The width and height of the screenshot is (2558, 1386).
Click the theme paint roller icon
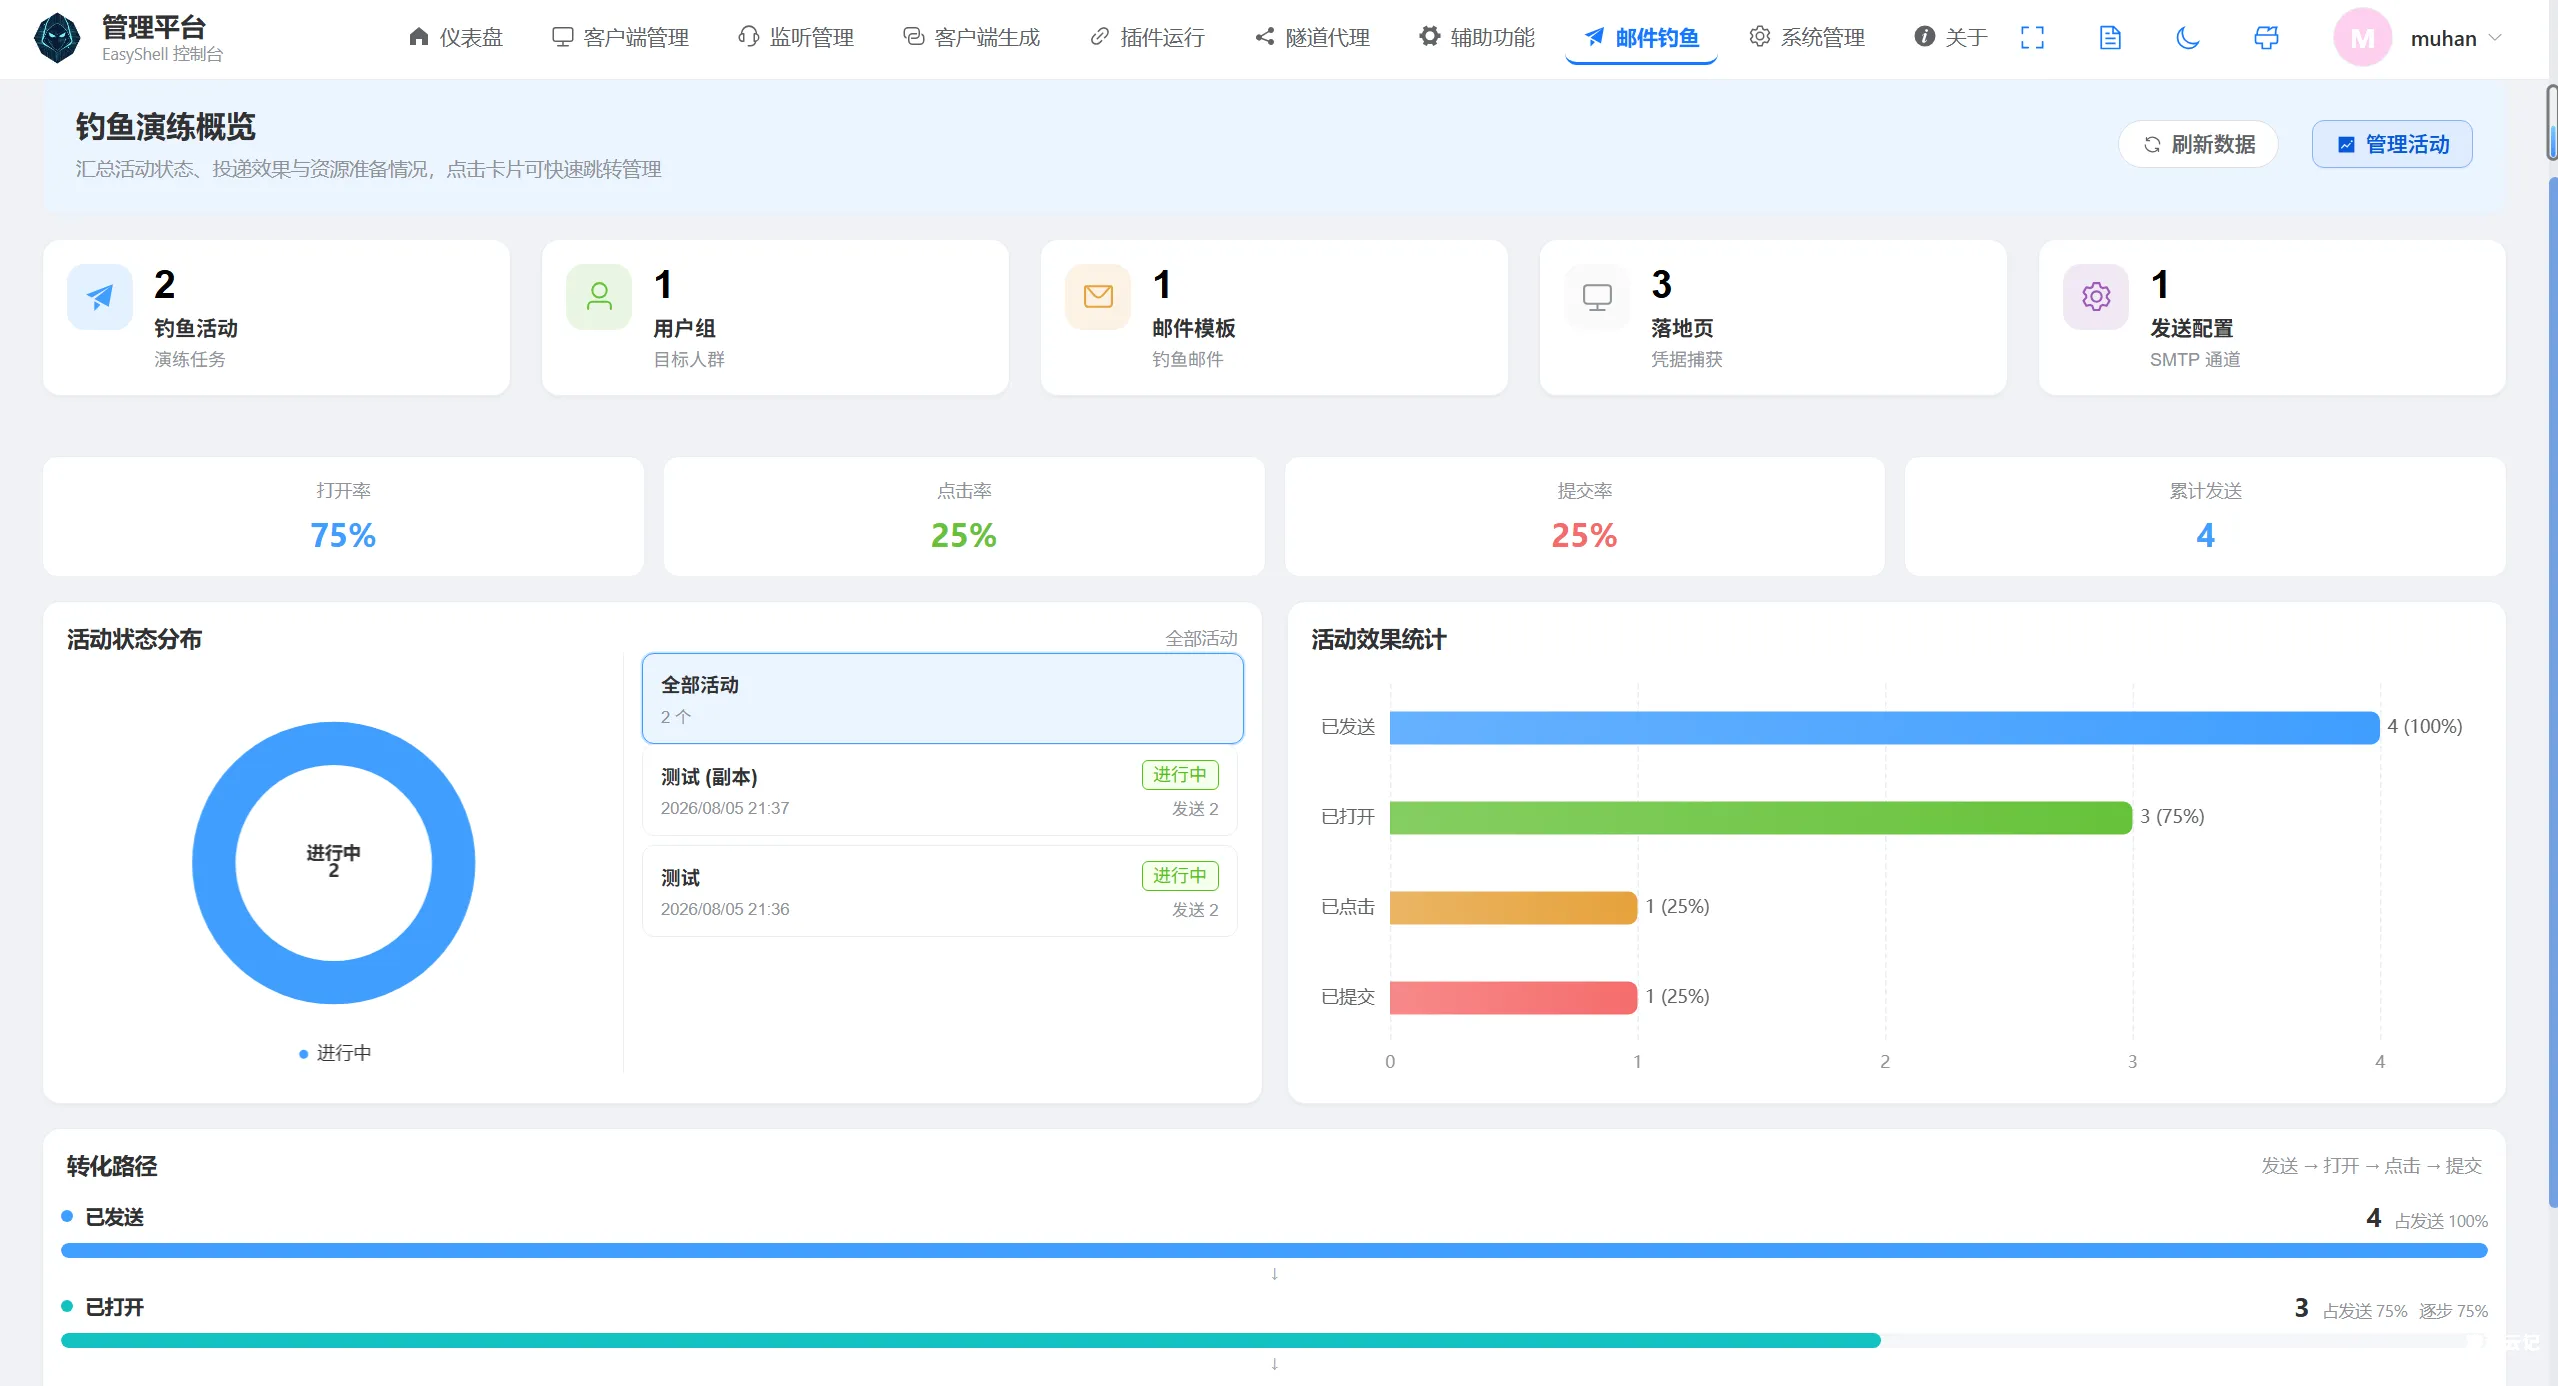click(x=2266, y=38)
